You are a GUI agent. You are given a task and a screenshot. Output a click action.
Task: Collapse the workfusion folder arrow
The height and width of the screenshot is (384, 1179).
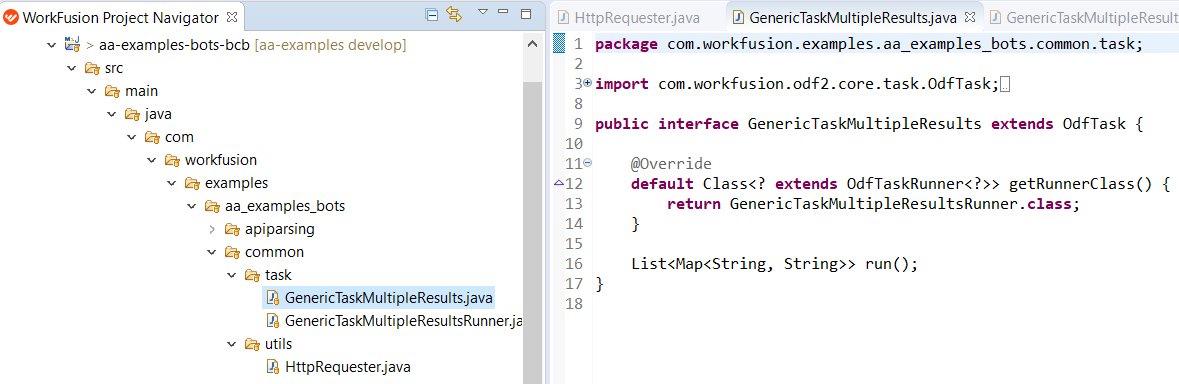pos(151,160)
